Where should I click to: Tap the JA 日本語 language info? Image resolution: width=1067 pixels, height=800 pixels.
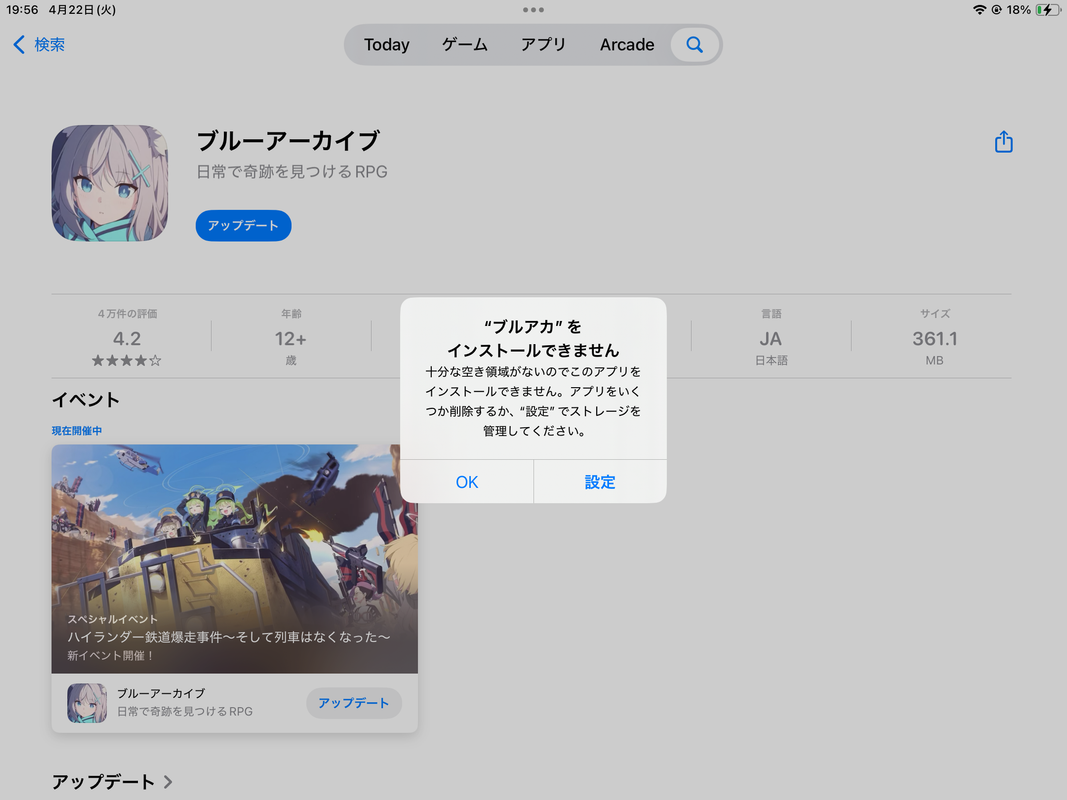770,338
